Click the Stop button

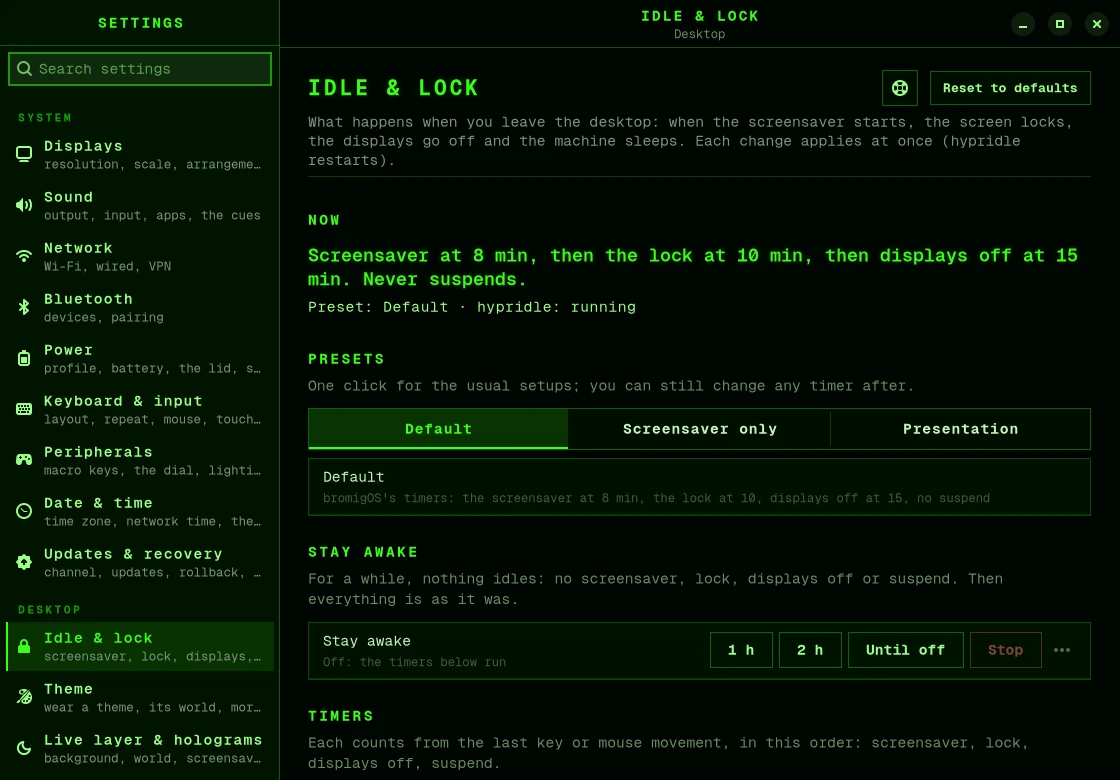pos(1005,650)
